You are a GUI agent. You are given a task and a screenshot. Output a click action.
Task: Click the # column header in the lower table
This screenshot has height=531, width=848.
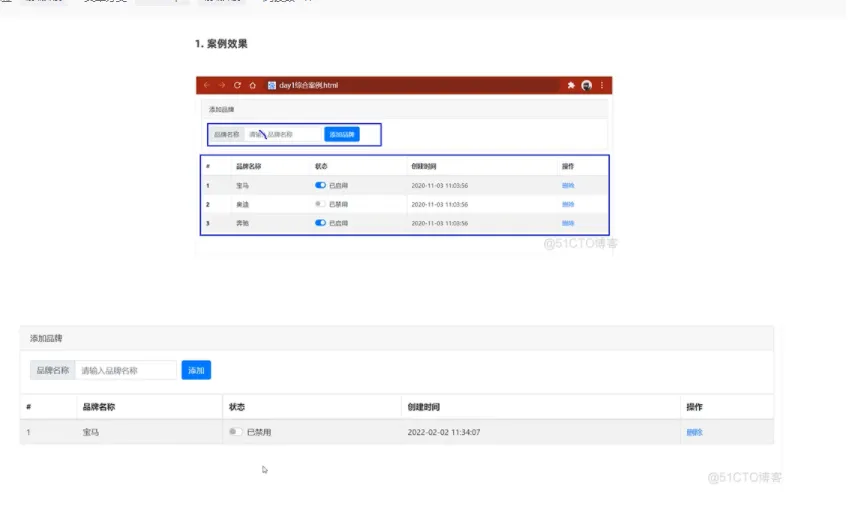[29, 407]
